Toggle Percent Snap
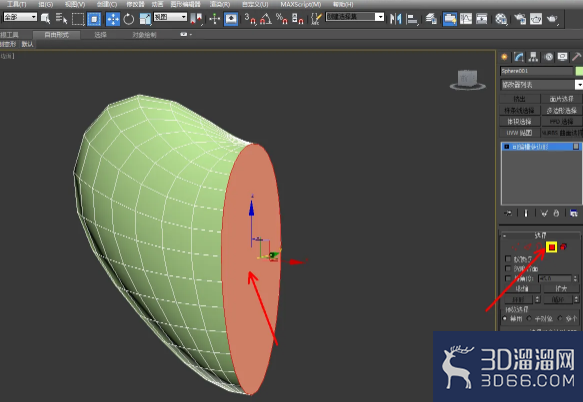 [281, 19]
